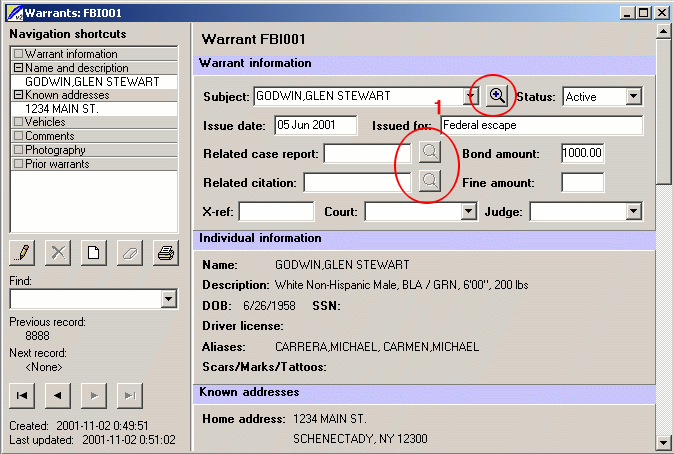Look up the related case report with its magnifier
674x454 pixels.
(428, 153)
